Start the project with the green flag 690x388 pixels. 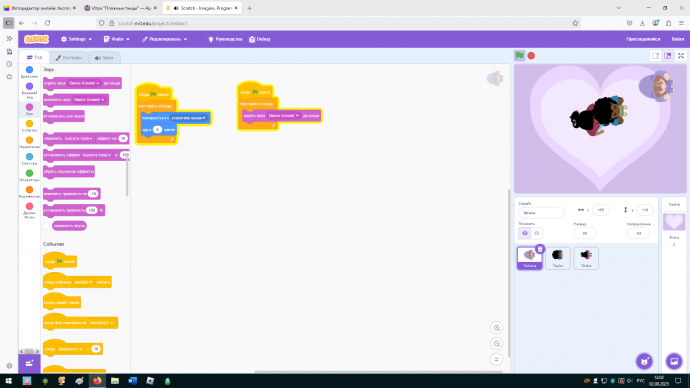520,56
